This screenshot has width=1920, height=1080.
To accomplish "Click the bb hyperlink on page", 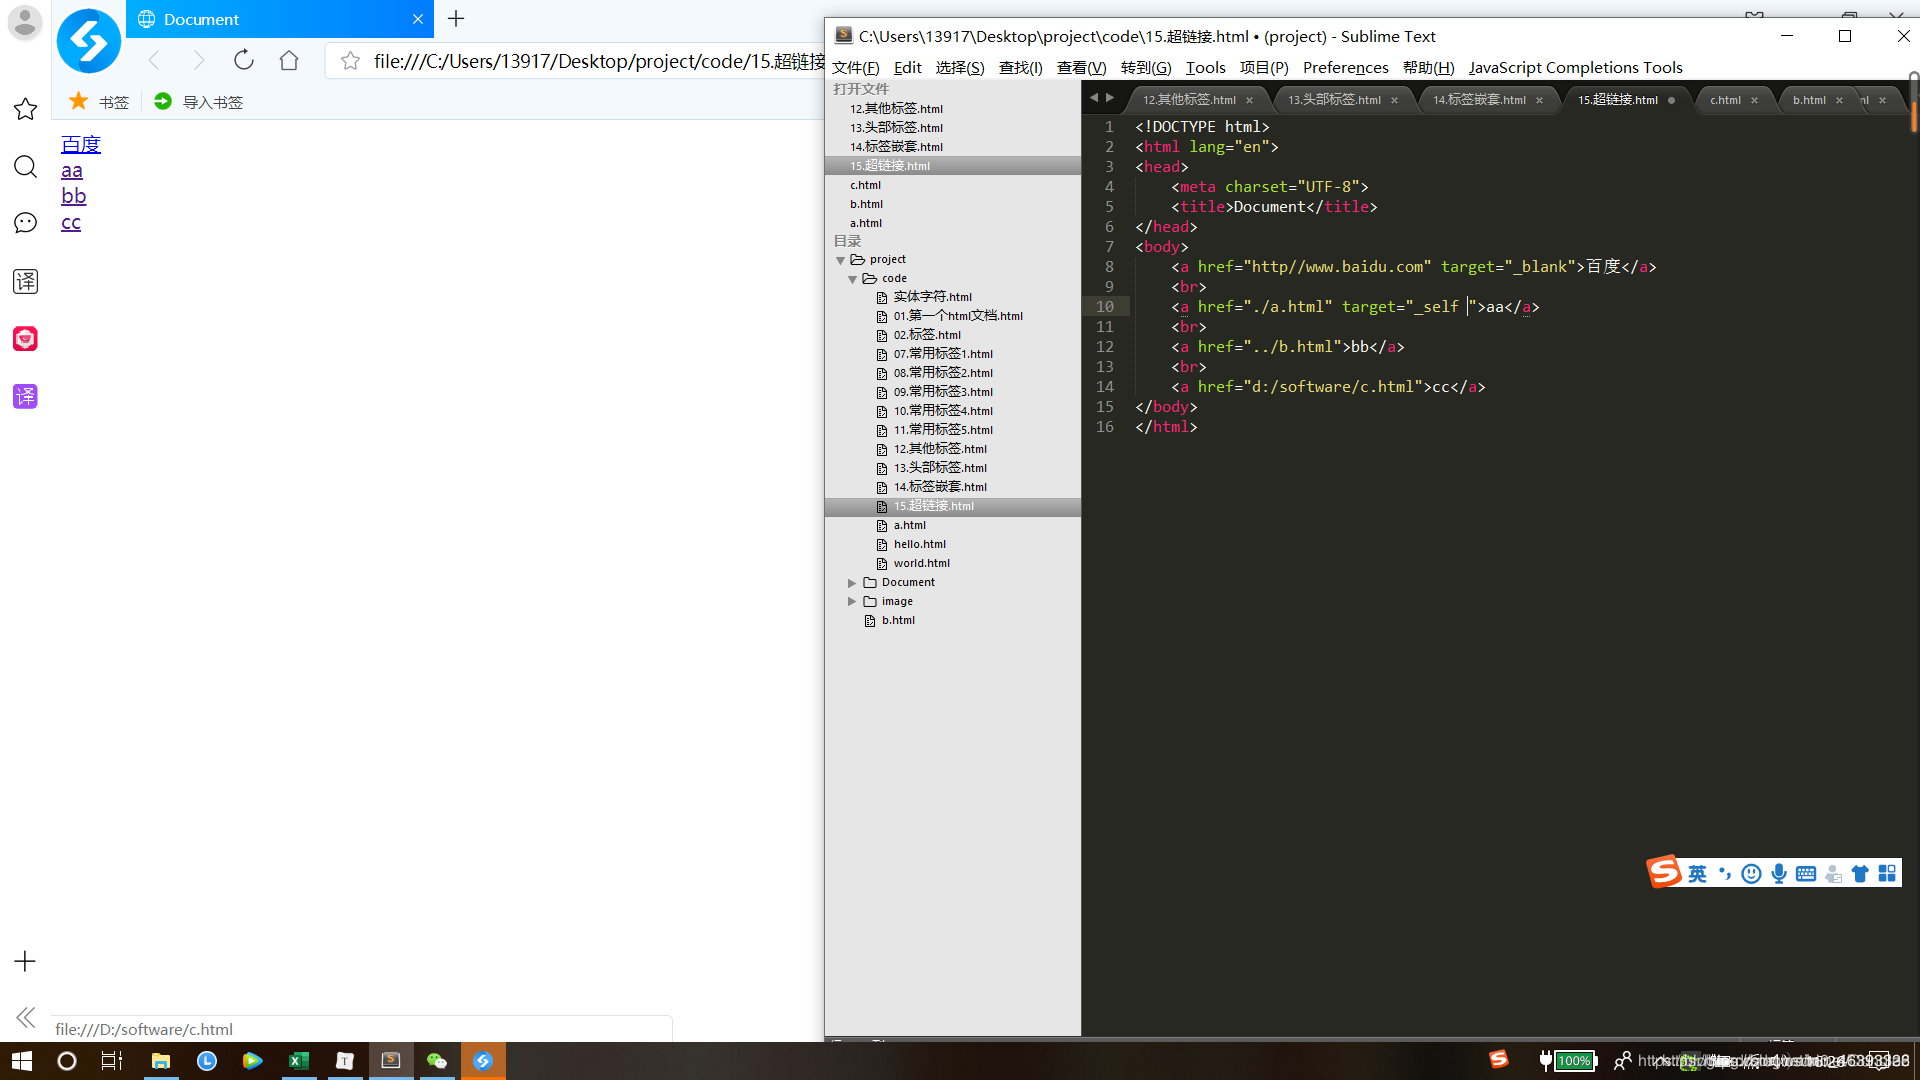I will (74, 196).
